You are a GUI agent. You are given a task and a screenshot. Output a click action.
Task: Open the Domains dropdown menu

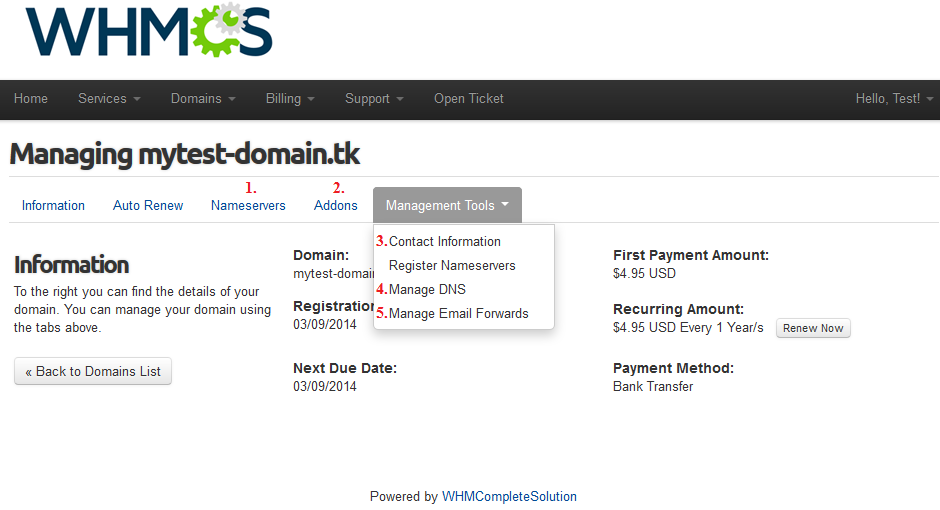click(203, 99)
